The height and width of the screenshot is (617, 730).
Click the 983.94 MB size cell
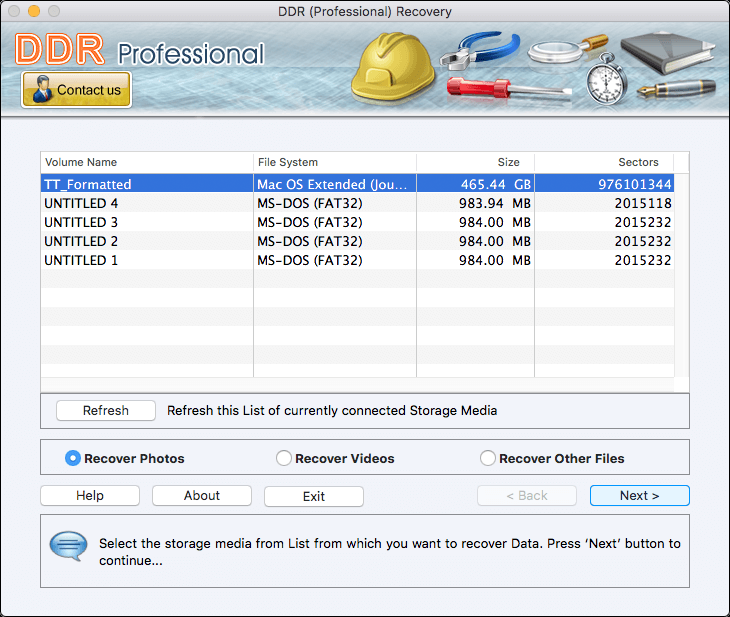click(x=475, y=203)
